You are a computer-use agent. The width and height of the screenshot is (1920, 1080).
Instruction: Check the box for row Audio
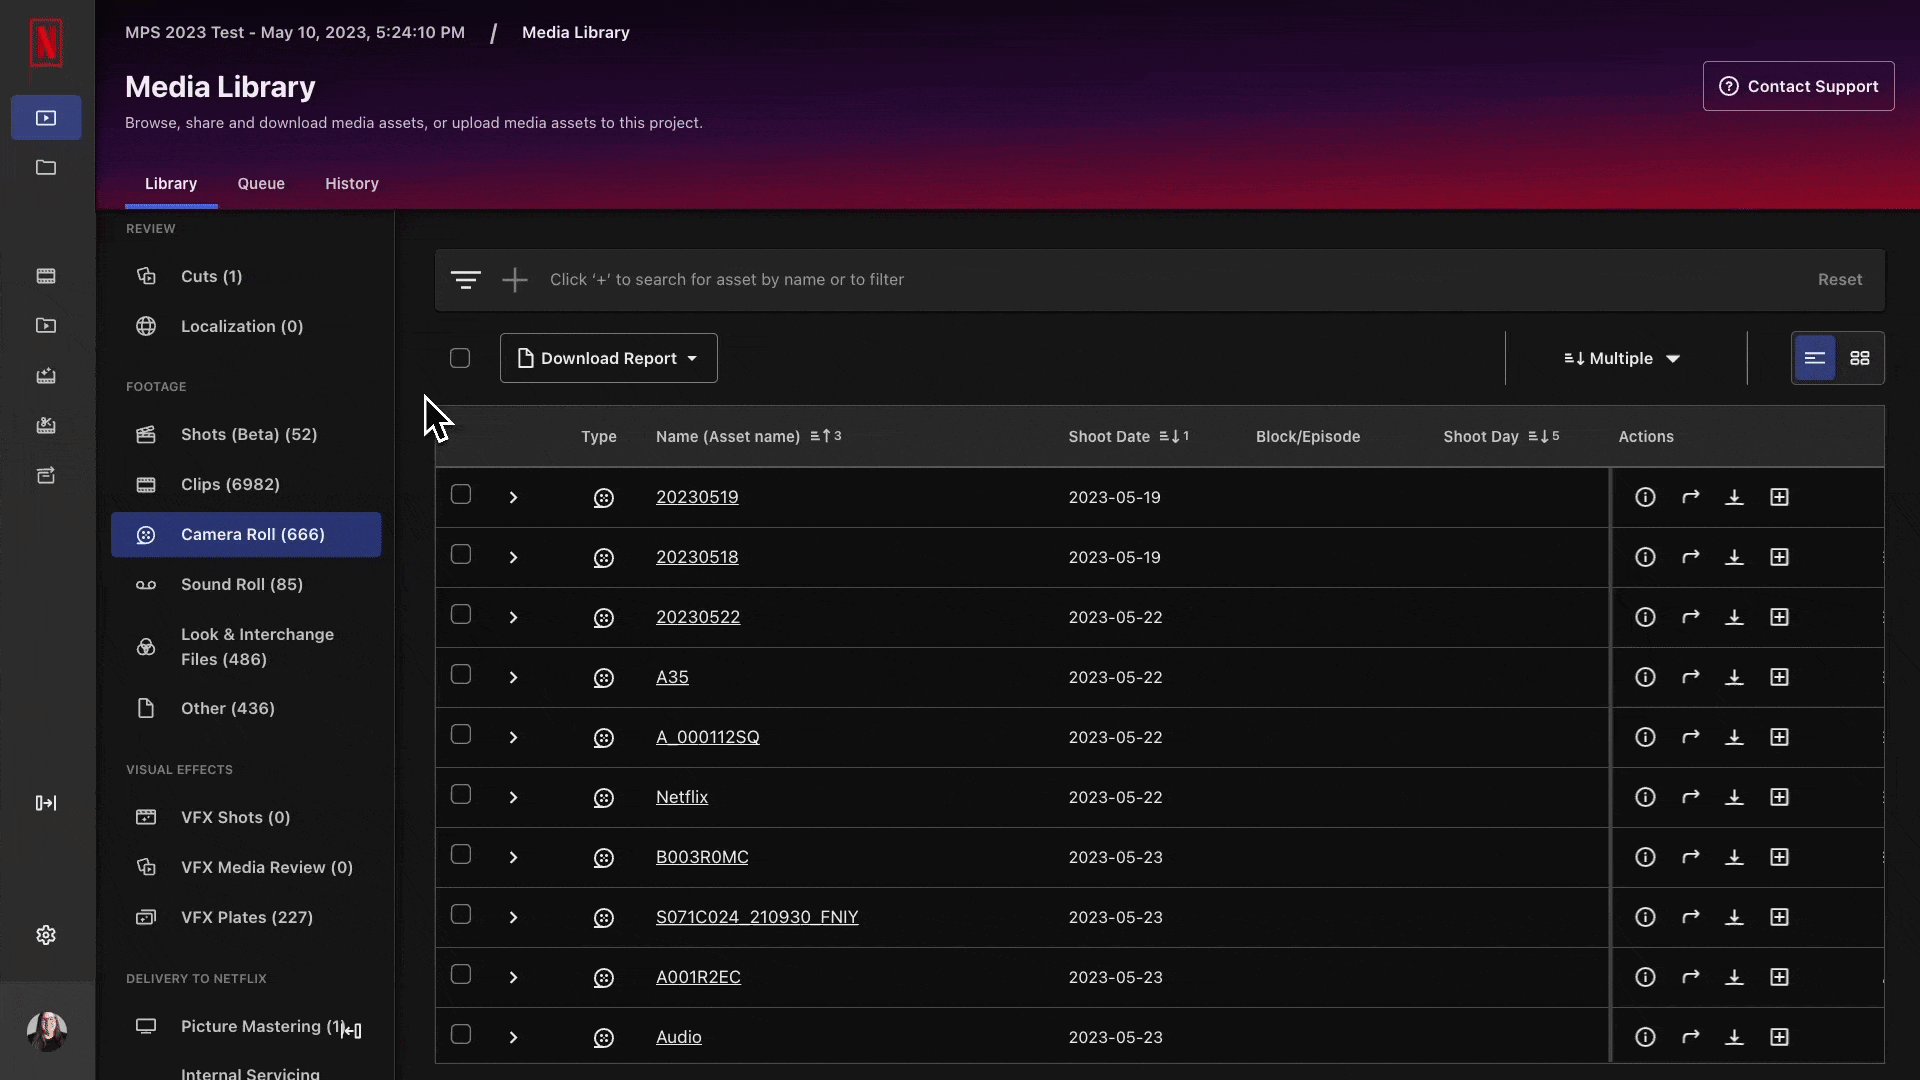click(x=461, y=1035)
